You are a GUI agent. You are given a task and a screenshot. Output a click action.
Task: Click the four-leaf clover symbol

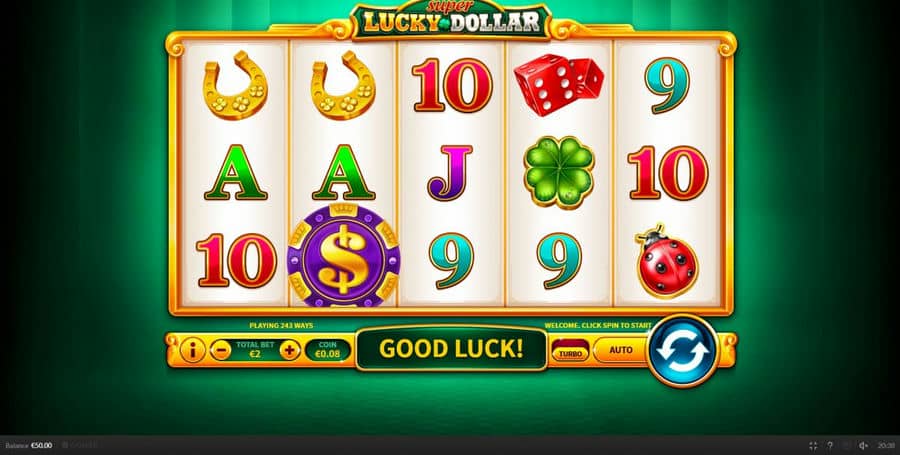tap(558, 172)
